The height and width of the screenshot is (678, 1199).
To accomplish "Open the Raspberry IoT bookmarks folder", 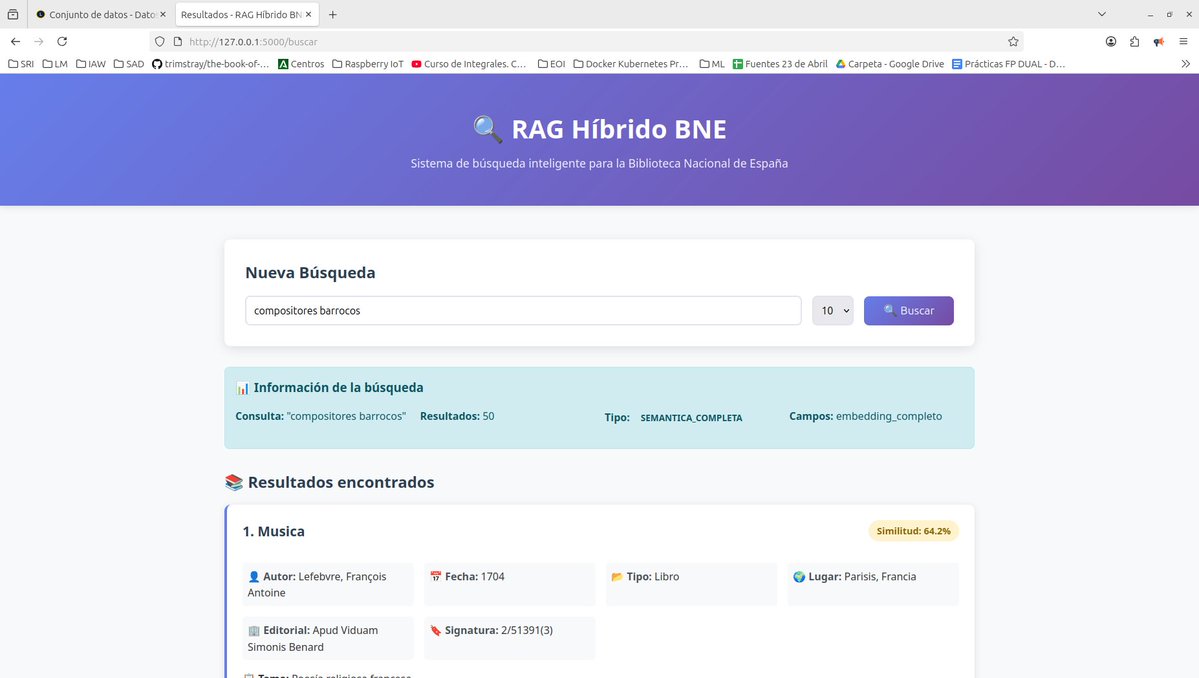I will [368, 64].
